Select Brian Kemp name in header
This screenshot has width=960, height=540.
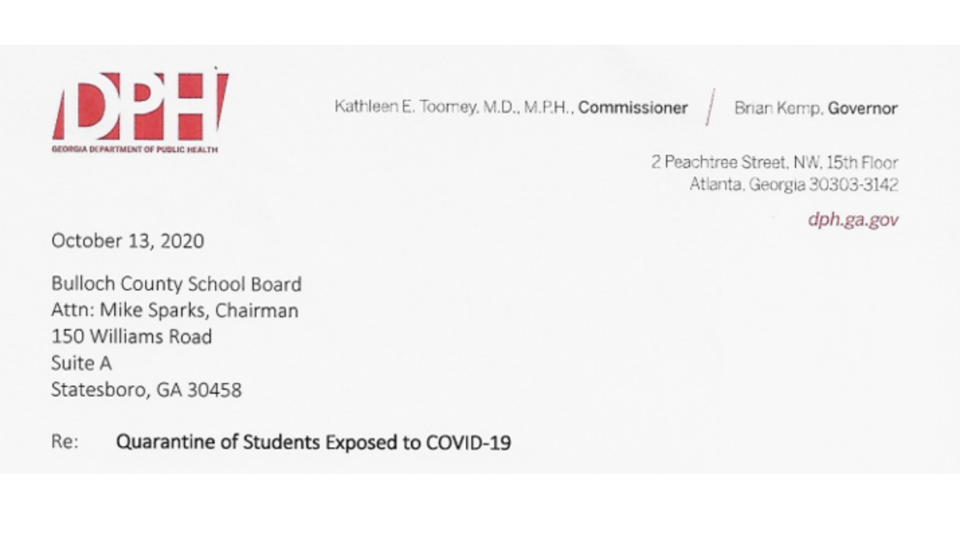[778, 108]
